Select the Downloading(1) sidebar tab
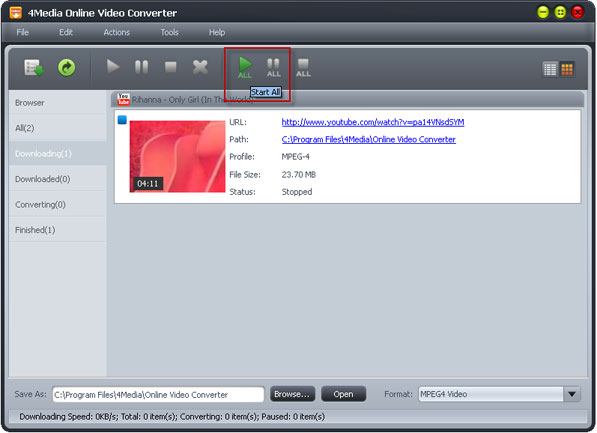The image size is (597, 433). point(57,153)
